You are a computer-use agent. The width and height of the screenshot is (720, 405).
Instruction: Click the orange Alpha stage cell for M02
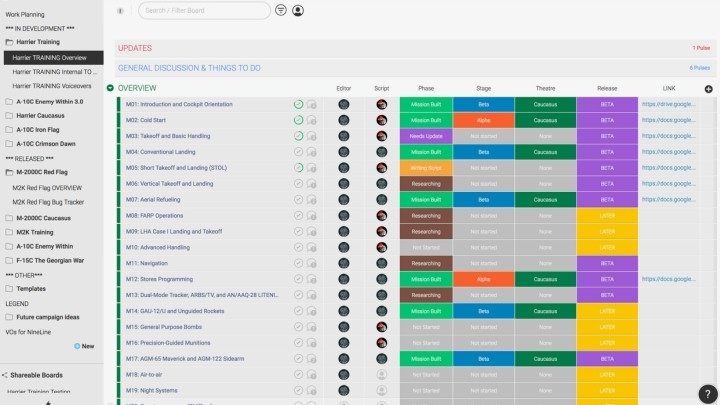pos(482,120)
